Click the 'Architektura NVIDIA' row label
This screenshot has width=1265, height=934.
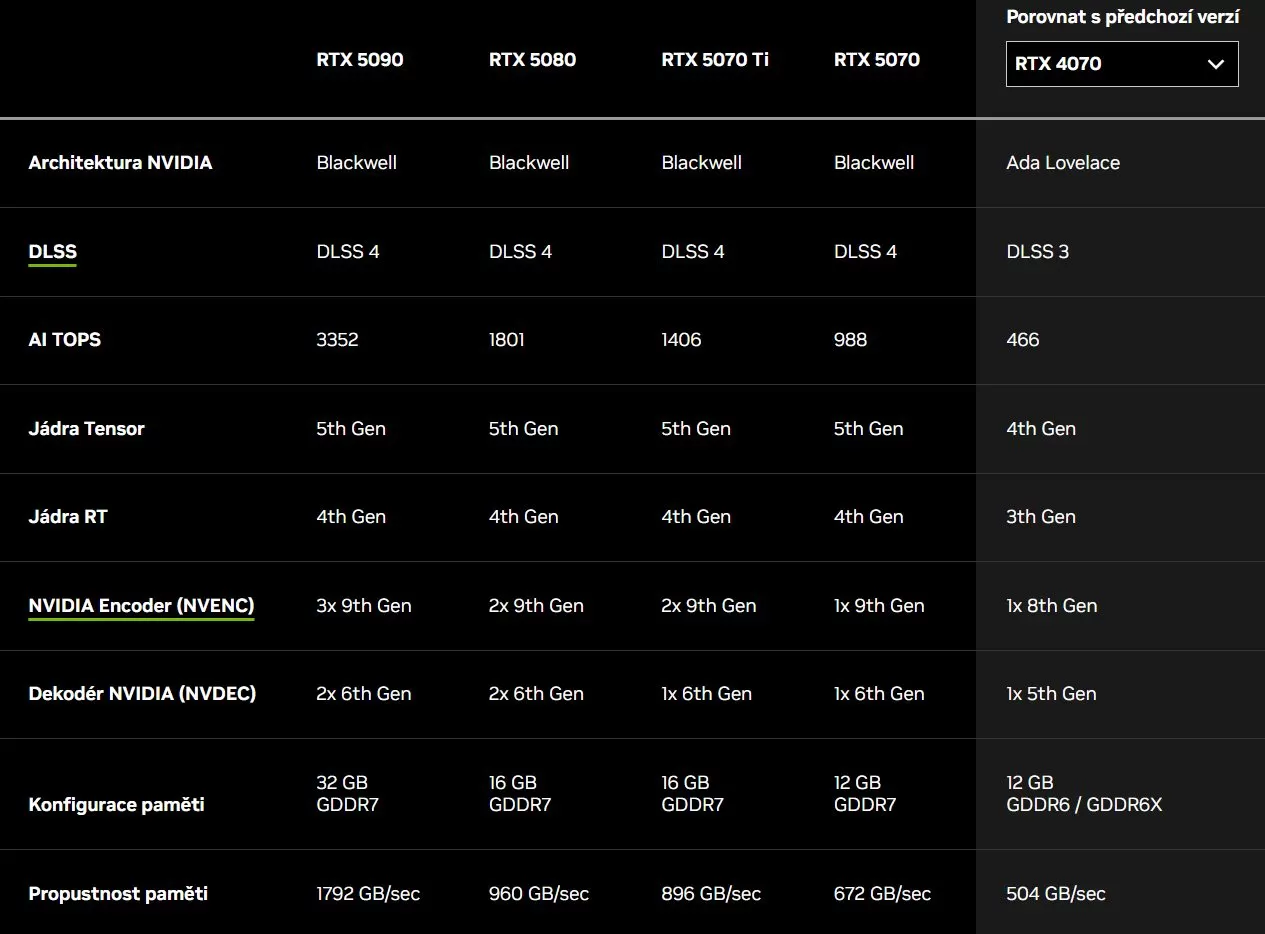[x=120, y=163]
